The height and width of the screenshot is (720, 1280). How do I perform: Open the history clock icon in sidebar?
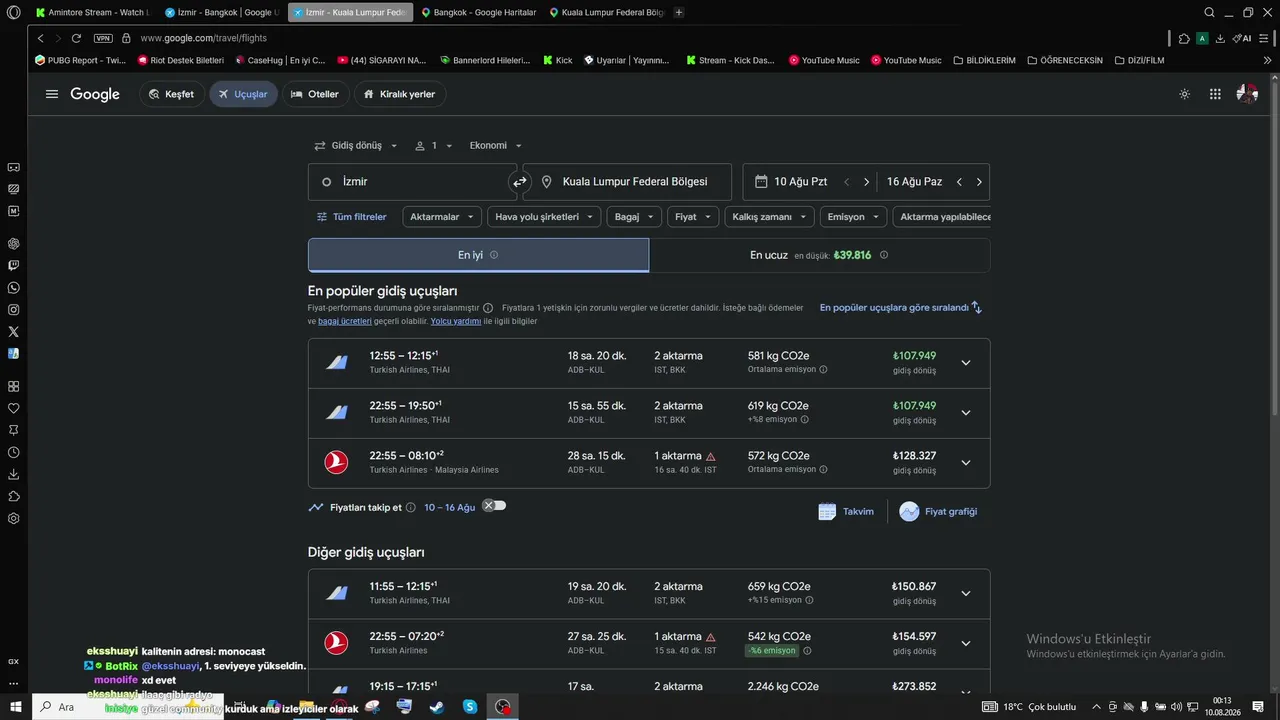[x=13, y=452]
